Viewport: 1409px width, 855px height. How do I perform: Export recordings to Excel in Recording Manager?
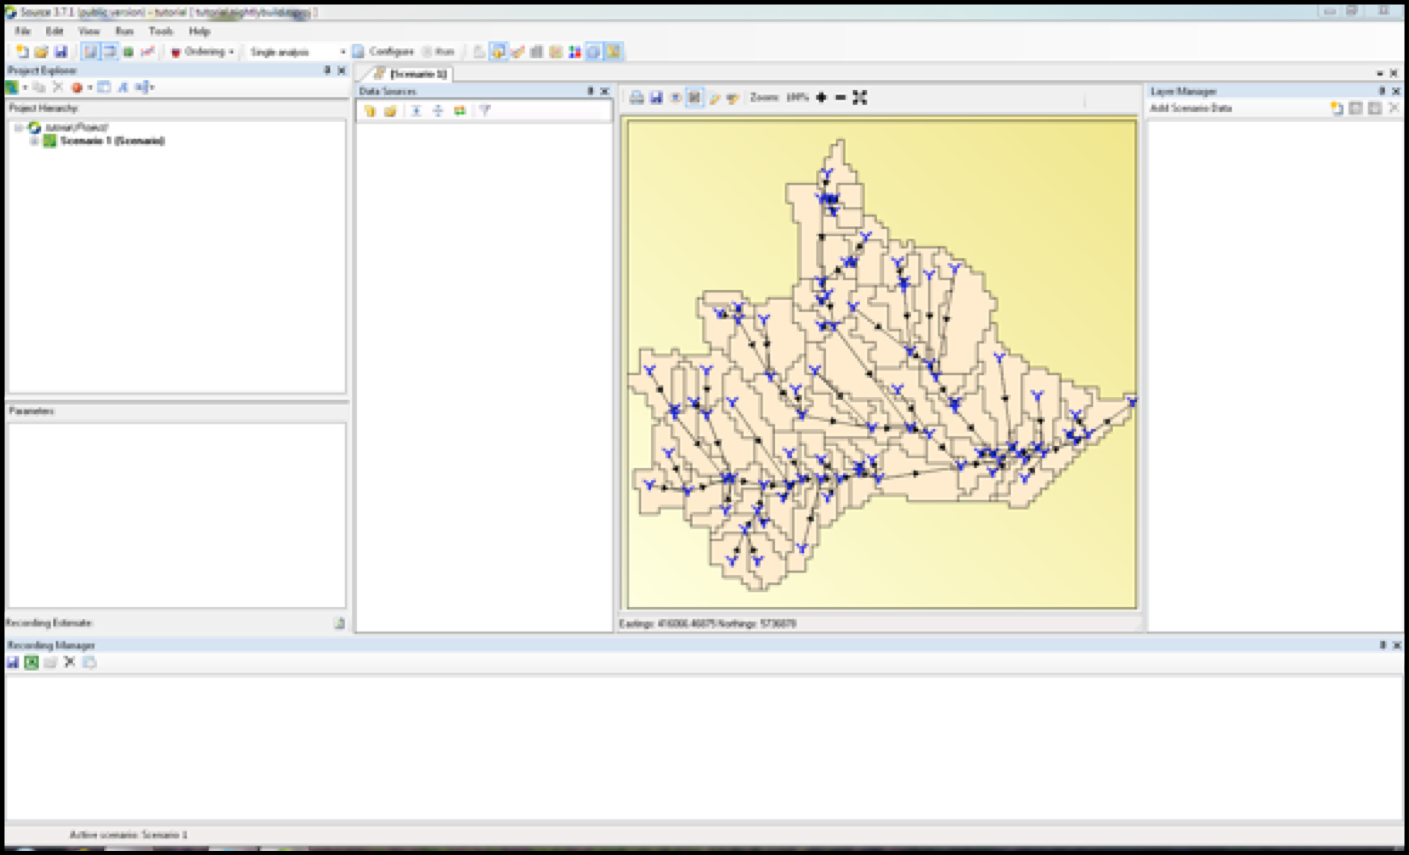click(32, 662)
